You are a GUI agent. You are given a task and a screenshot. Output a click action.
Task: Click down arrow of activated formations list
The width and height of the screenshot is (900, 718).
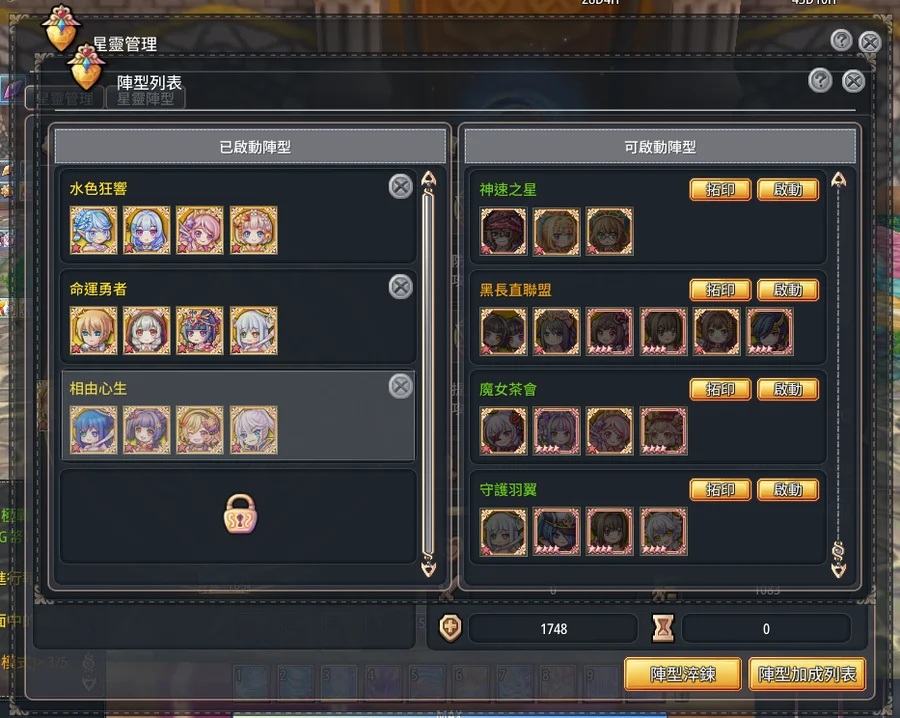pyautogui.click(x=429, y=568)
